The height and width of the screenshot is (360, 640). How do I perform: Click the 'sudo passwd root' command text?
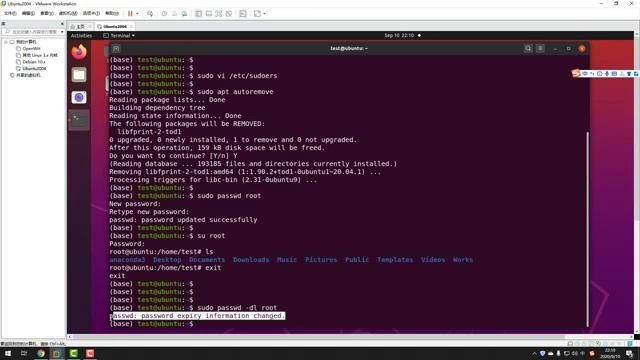tap(229, 196)
